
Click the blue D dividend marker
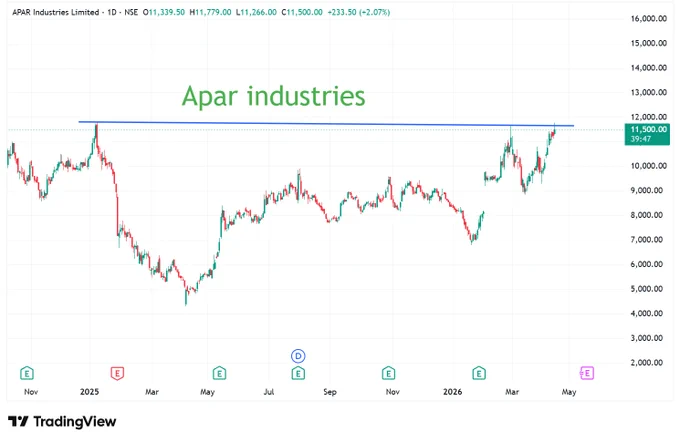point(298,356)
